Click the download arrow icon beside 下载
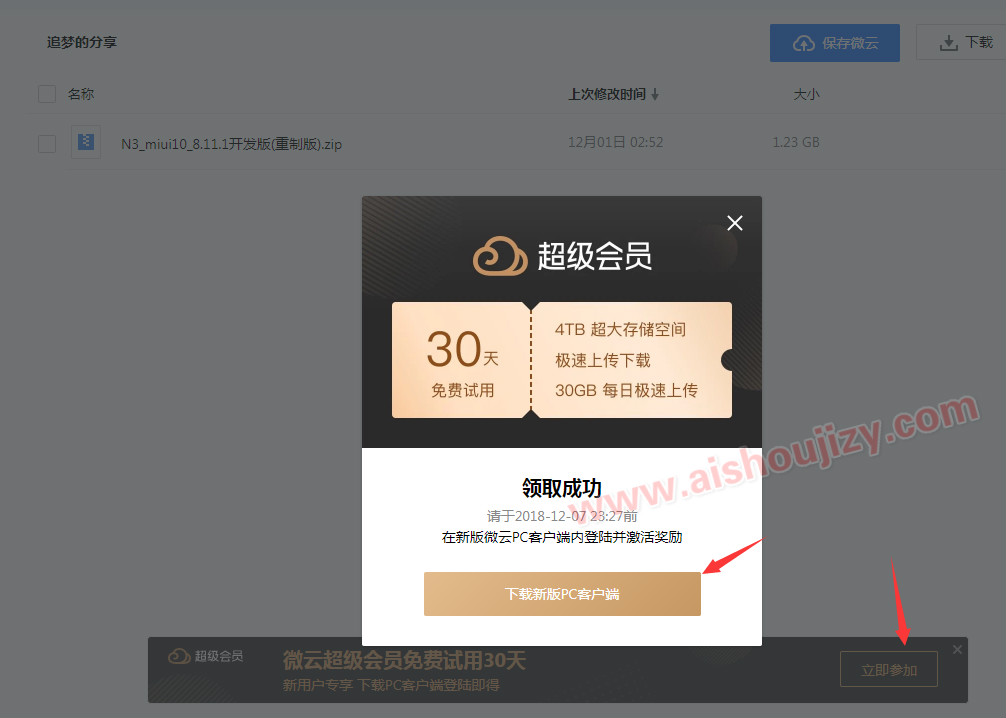The height and width of the screenshot is (718, 1006). (948, 44)
